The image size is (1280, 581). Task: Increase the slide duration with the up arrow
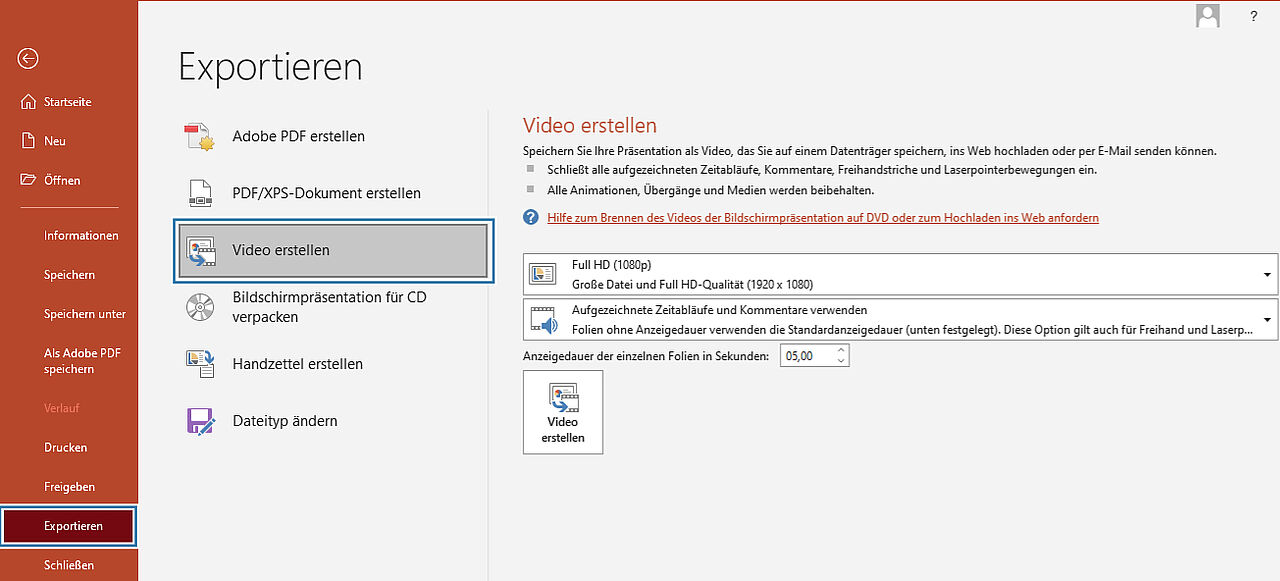click(x=841, y=350)
